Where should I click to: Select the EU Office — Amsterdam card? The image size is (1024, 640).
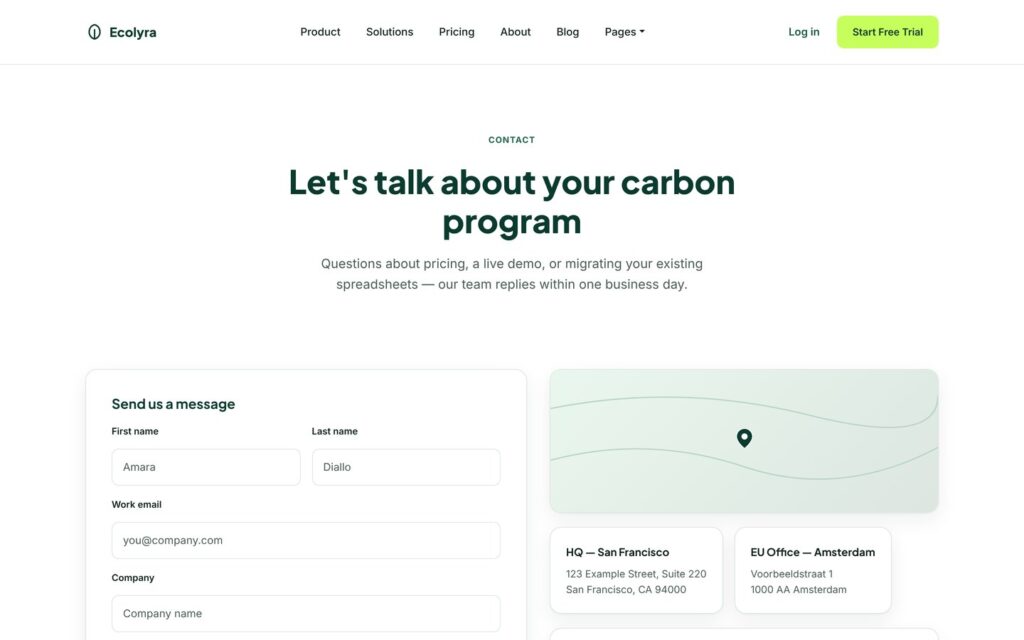tap(812, 570)
